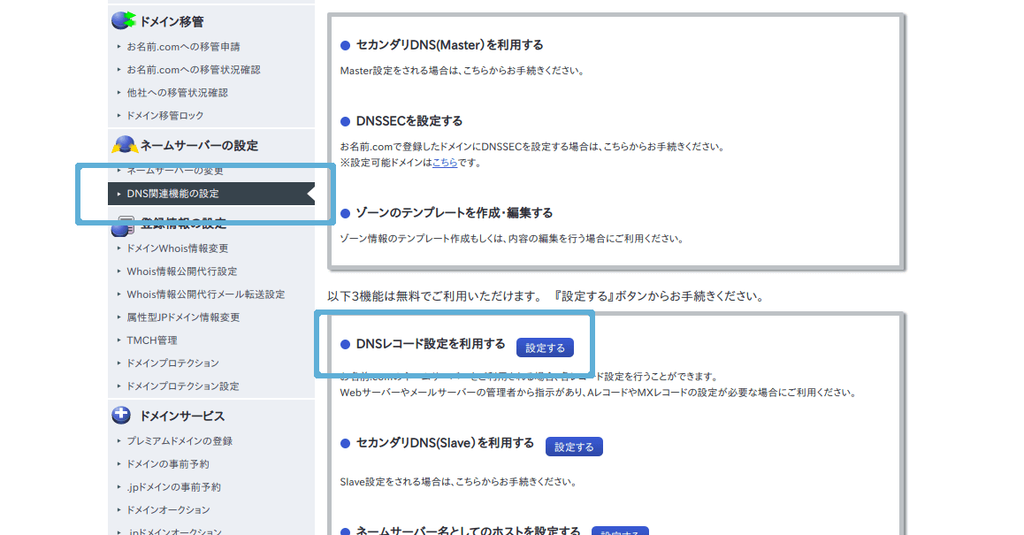Open お名前.comへの移管状況確認 menu item
1024x535 pixels.
pos(193,69)
